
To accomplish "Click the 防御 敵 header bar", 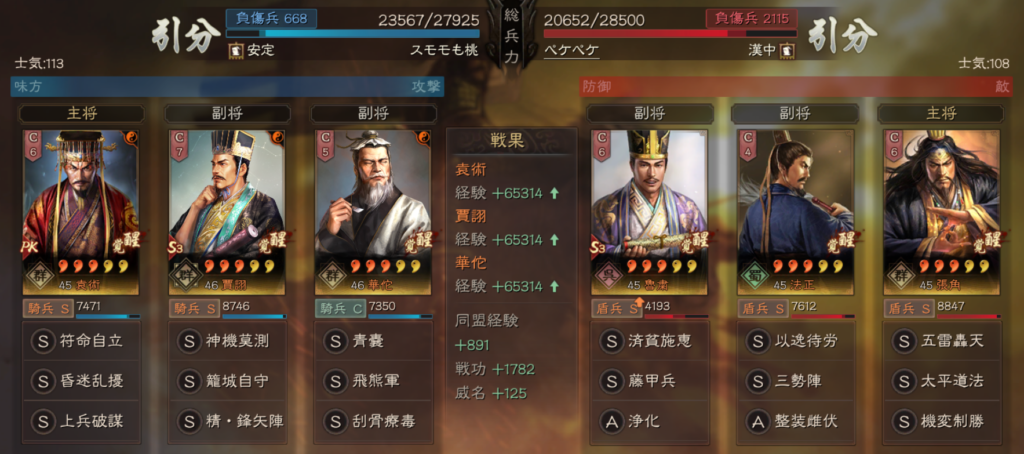I will 795,86.
